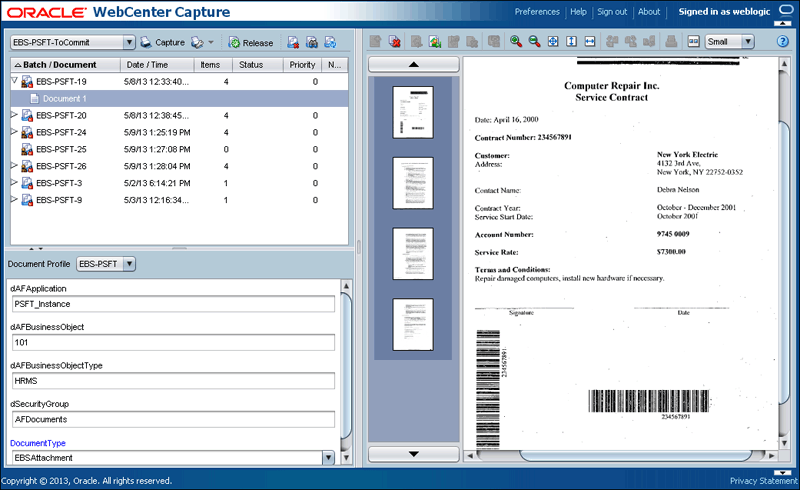The width and height of the screenshot is (800, 490).
Task: Expand the EBS-PSFT-9 batch
Action: [x=14, y=199]
